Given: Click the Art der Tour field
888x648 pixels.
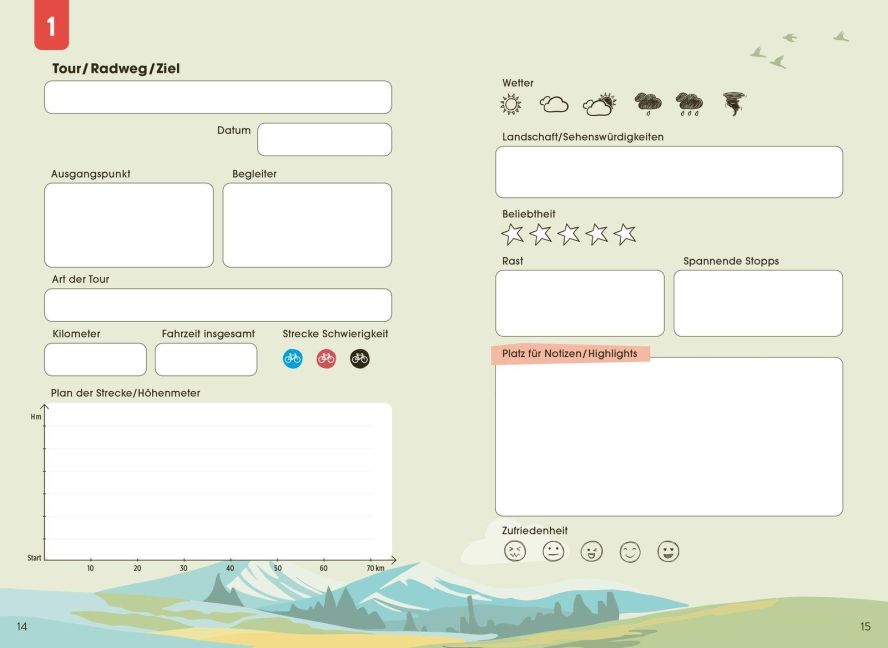Looking at the screenshot, I should [x=218, y=305].
